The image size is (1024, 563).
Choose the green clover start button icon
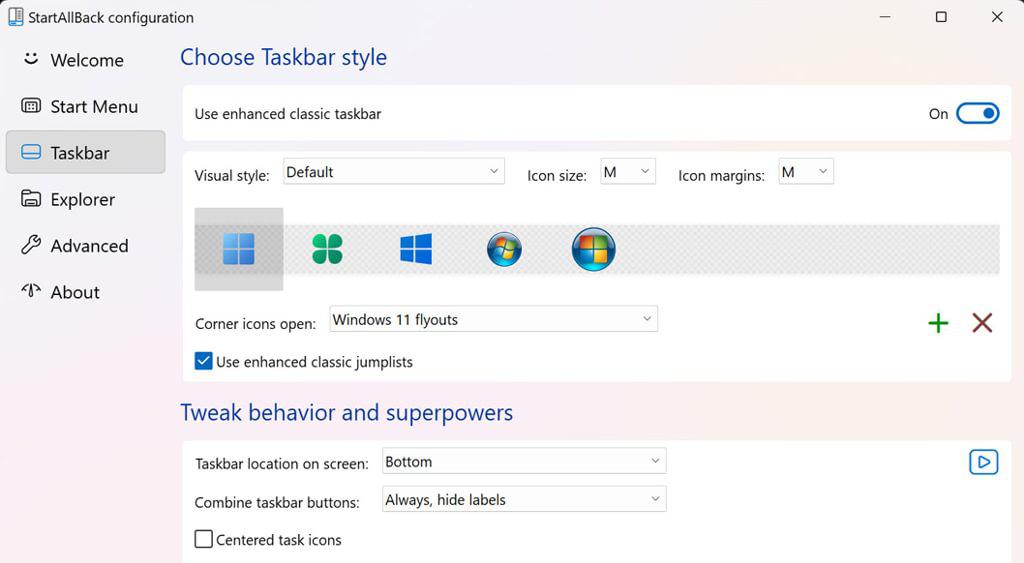tap(327, 249)
